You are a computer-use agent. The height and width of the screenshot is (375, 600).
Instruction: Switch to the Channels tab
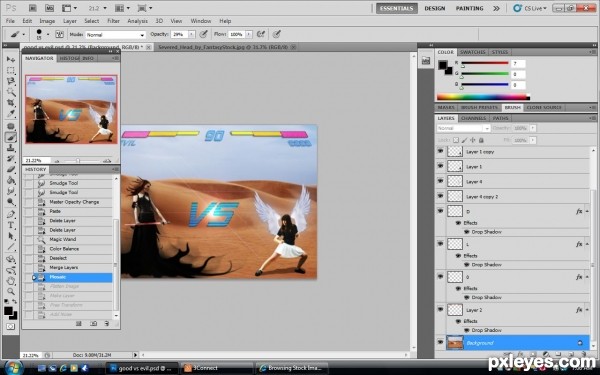click(x=473, y=118)
